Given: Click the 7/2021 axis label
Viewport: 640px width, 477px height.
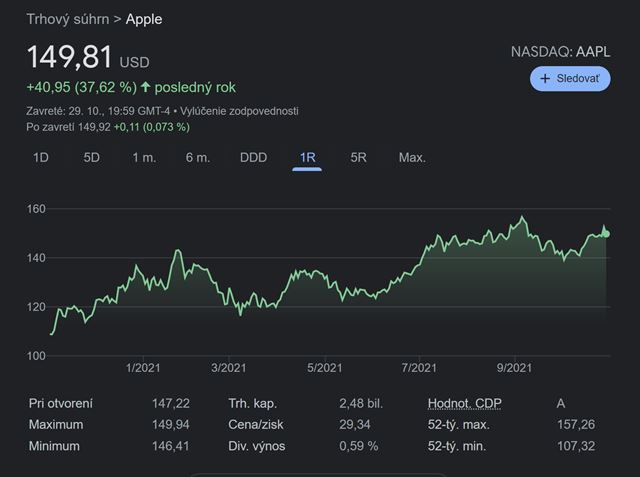Looking at the screenshot, I should click(x=419, y=368).
